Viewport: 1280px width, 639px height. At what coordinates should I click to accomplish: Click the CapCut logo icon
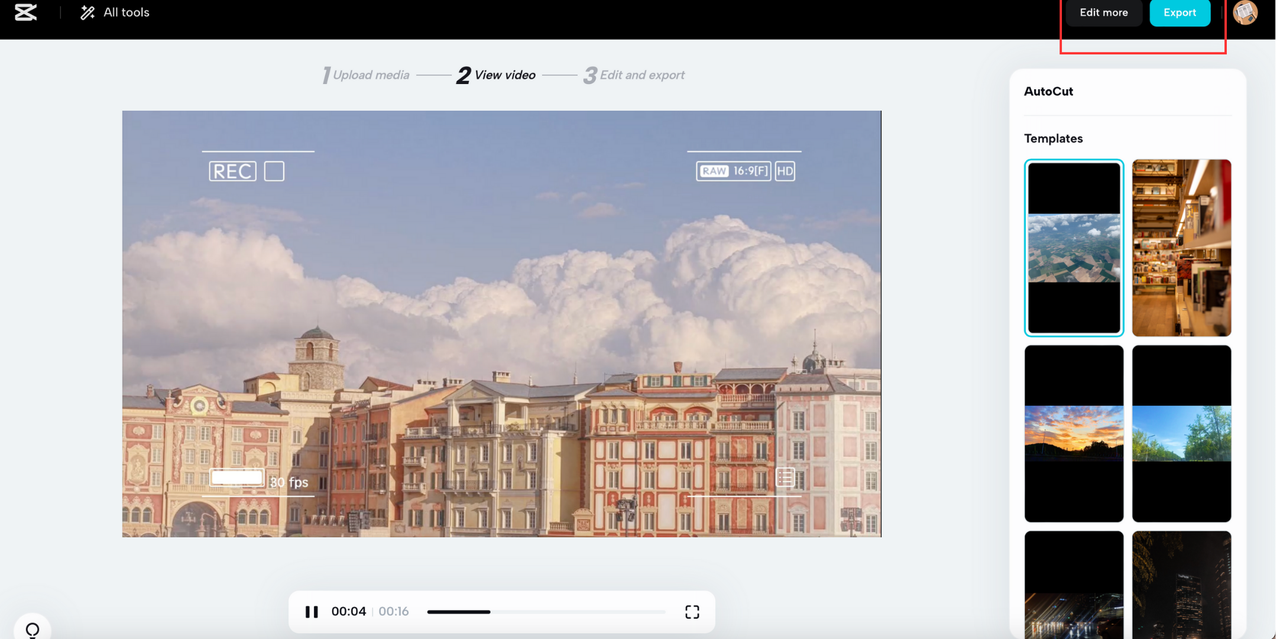point(26,12)
